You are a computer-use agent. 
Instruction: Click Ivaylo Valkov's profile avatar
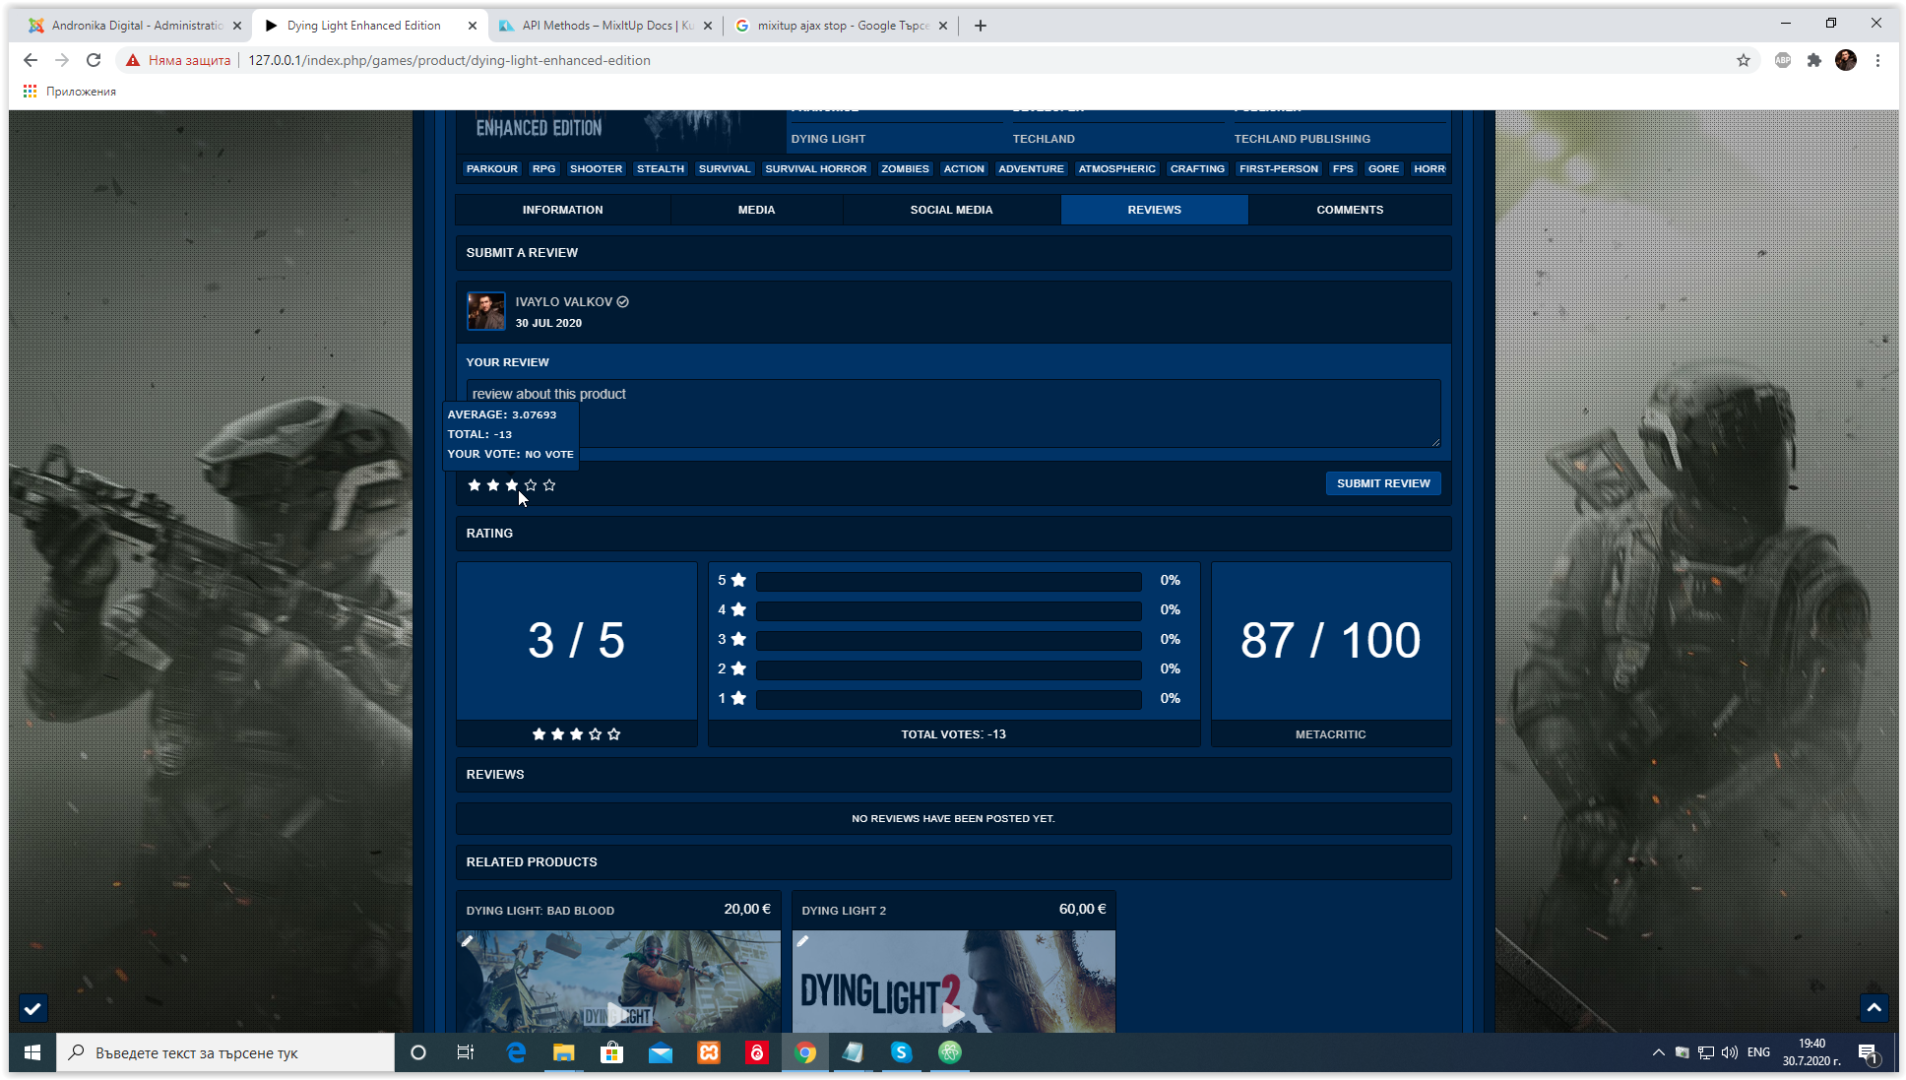point(486,311)
